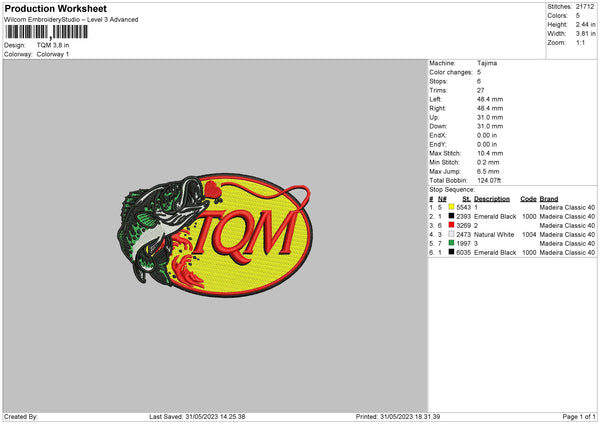
Task: Click the 'Production Worksheet' title
Action: click(x=55, y=8)
